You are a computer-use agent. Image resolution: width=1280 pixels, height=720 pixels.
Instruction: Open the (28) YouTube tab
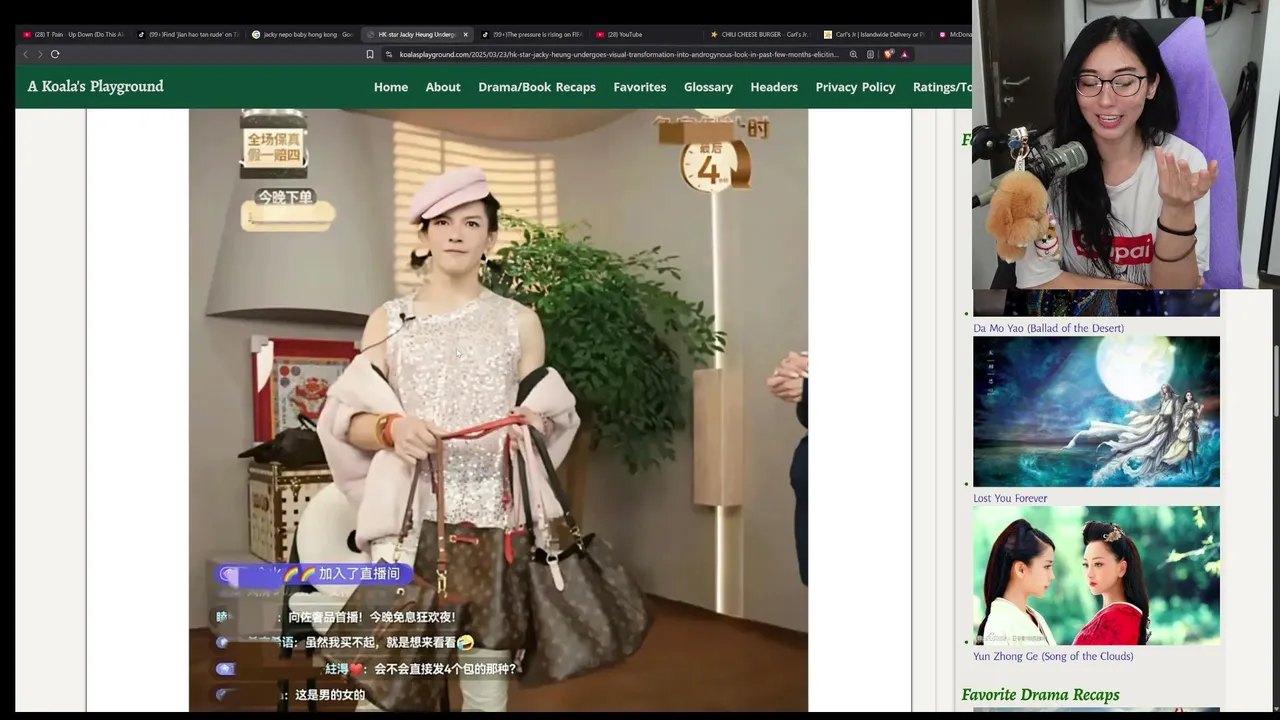pos(646,34)
